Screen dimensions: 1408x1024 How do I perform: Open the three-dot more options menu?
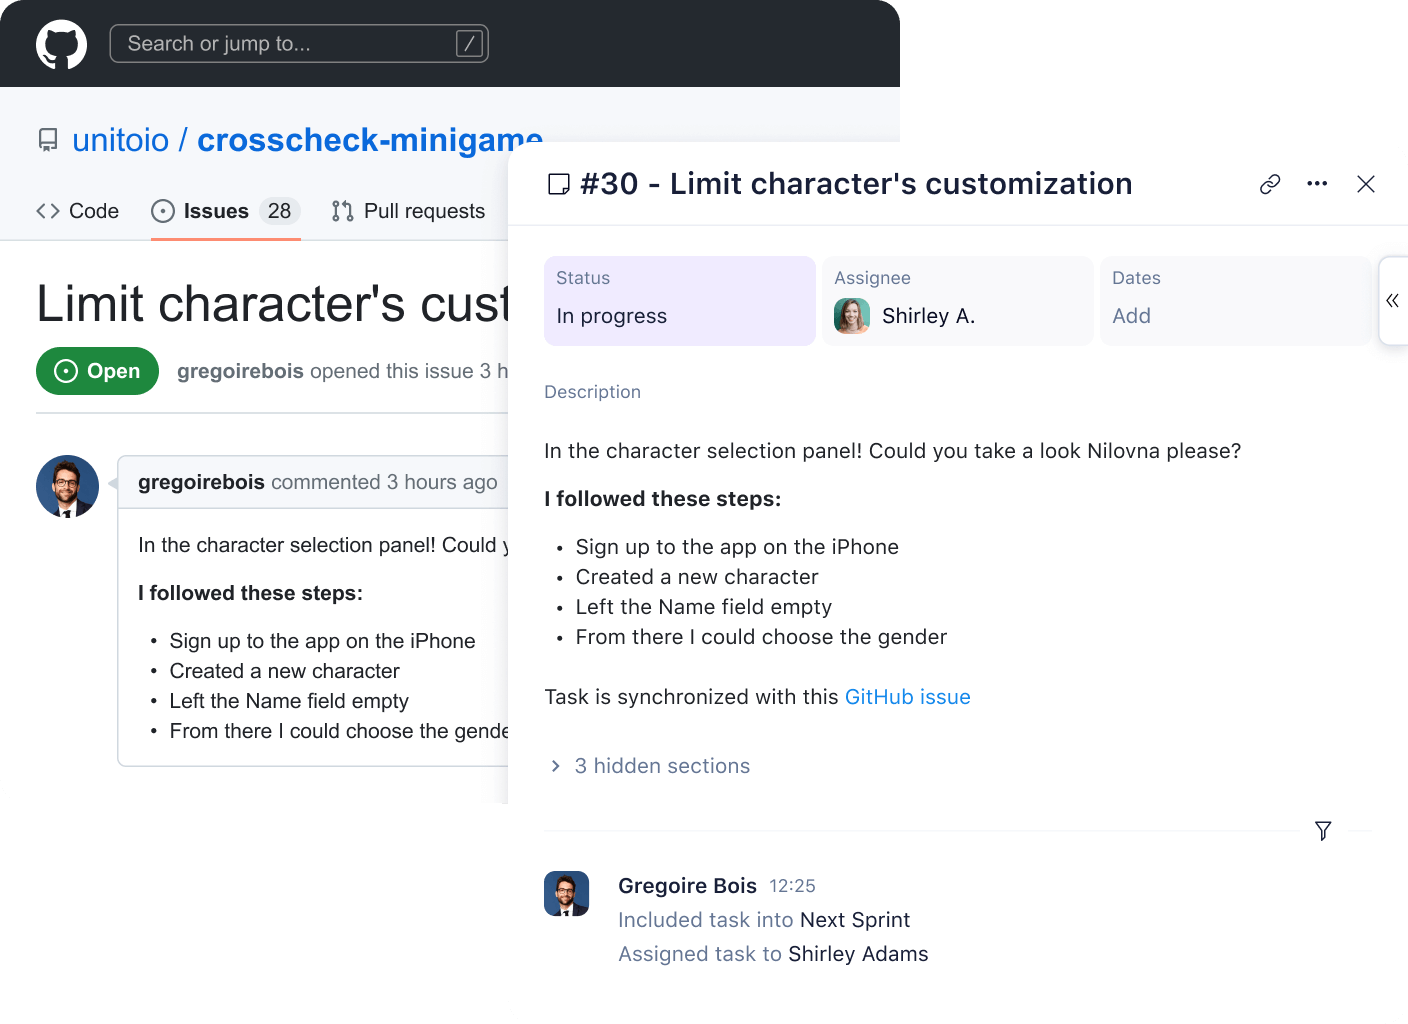point(1317,184)
